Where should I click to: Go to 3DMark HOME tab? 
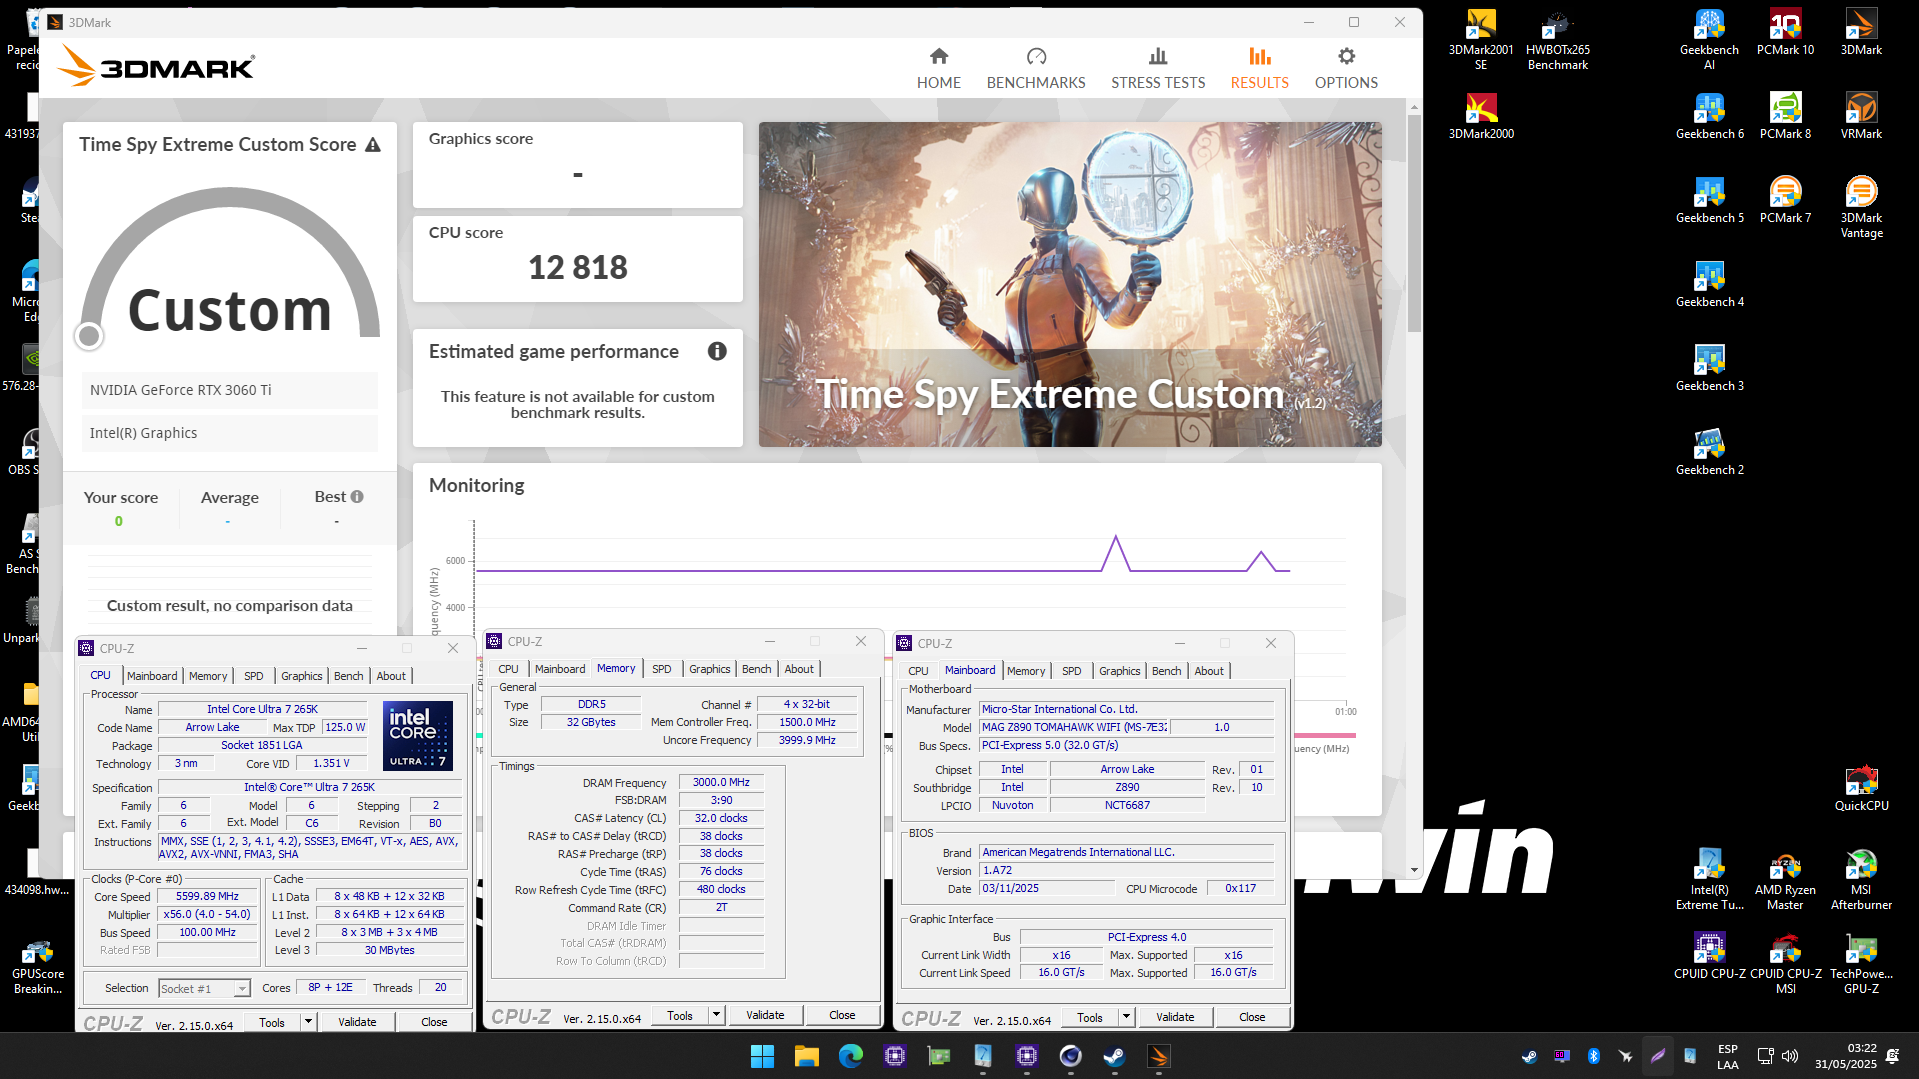click(938, 68)
